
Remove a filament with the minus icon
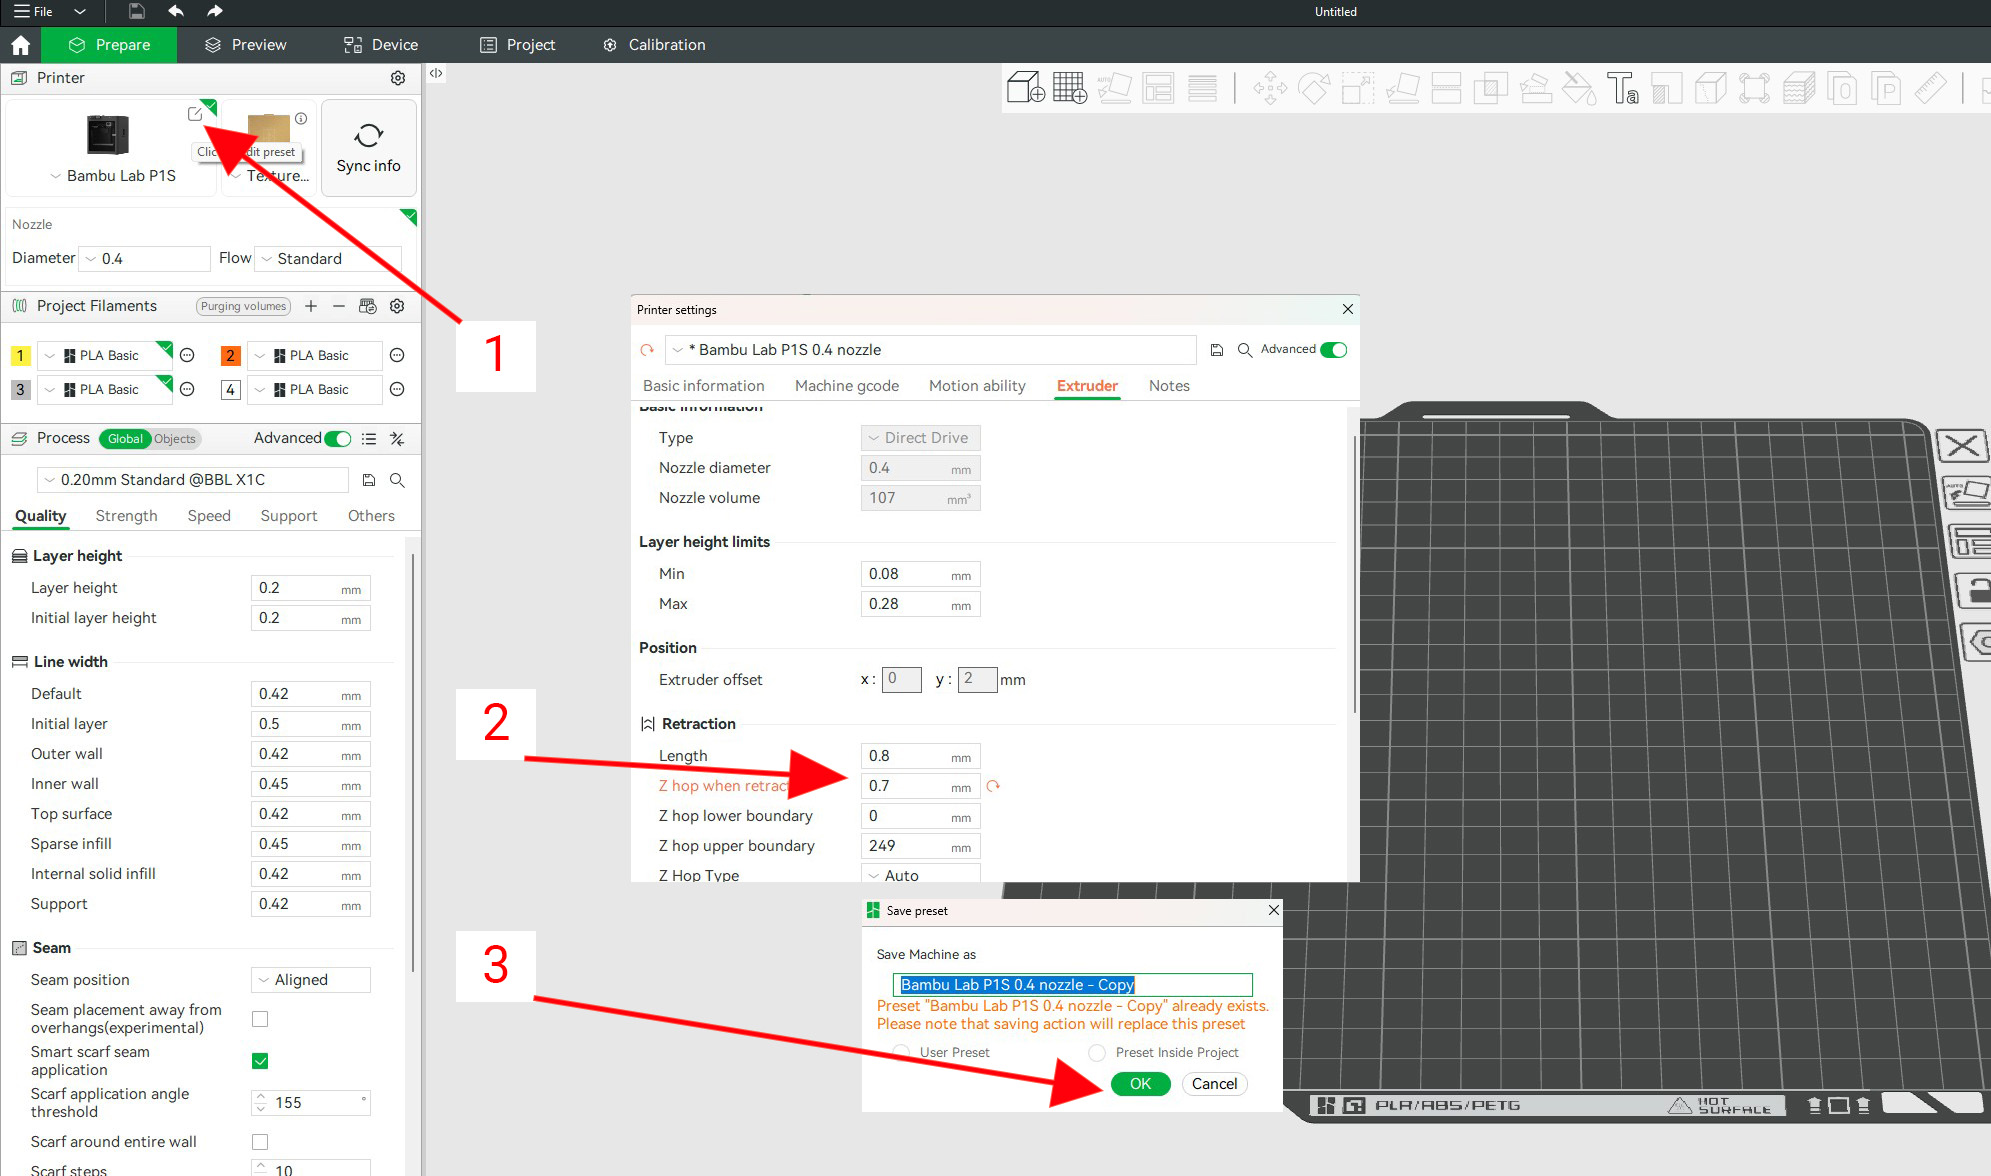click(x=339, y=306)
